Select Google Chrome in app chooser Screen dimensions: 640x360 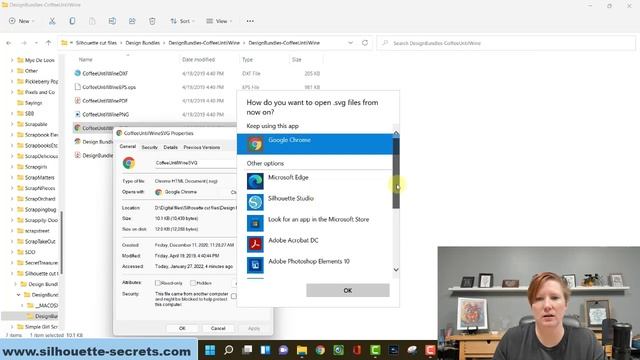315,144
